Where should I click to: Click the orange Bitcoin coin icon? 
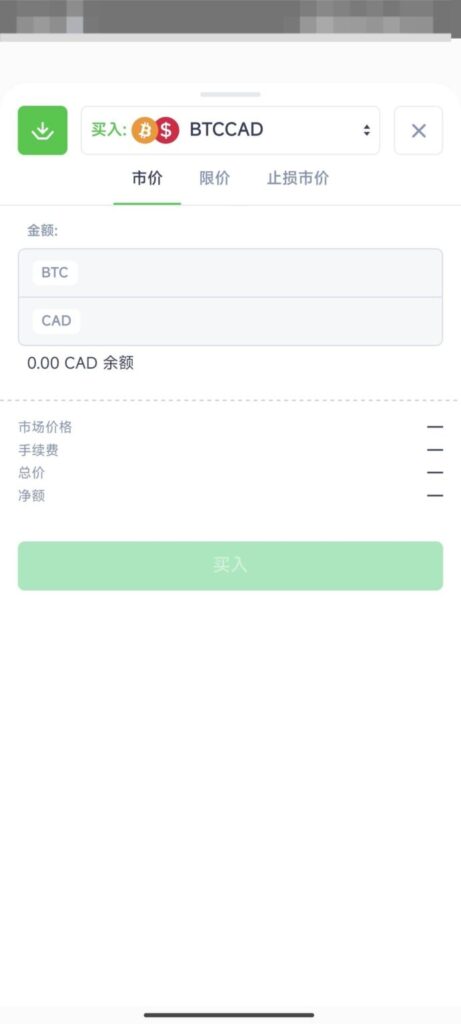click(144, 131)
